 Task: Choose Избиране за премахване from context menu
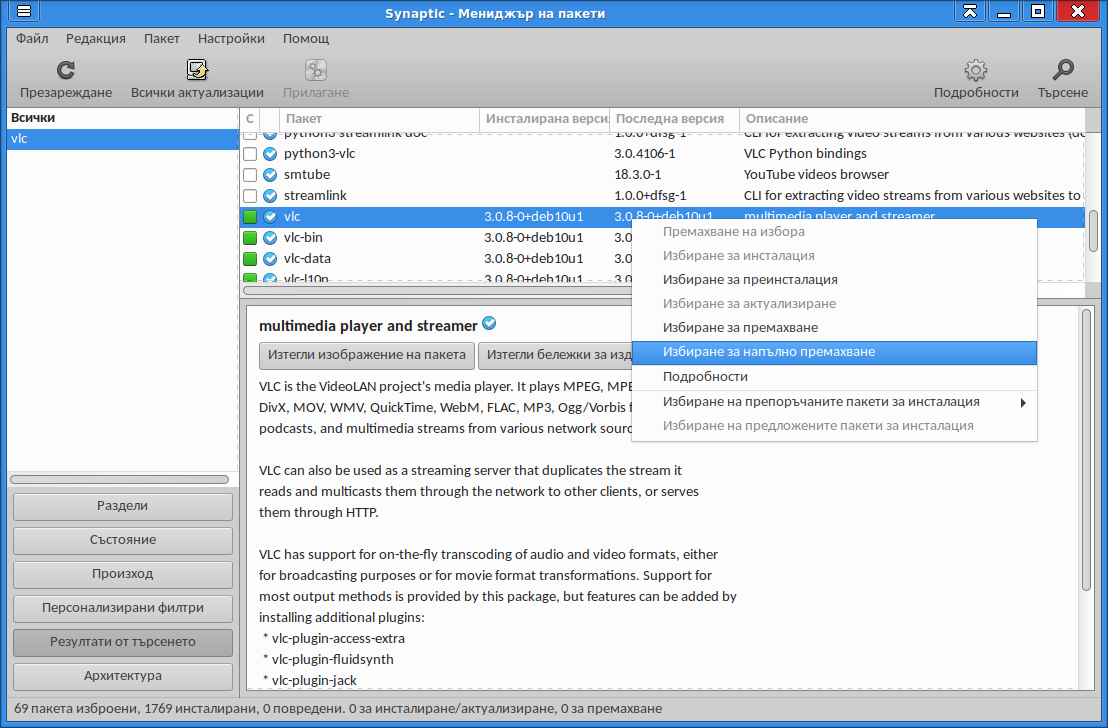click(x=835, y=328)
